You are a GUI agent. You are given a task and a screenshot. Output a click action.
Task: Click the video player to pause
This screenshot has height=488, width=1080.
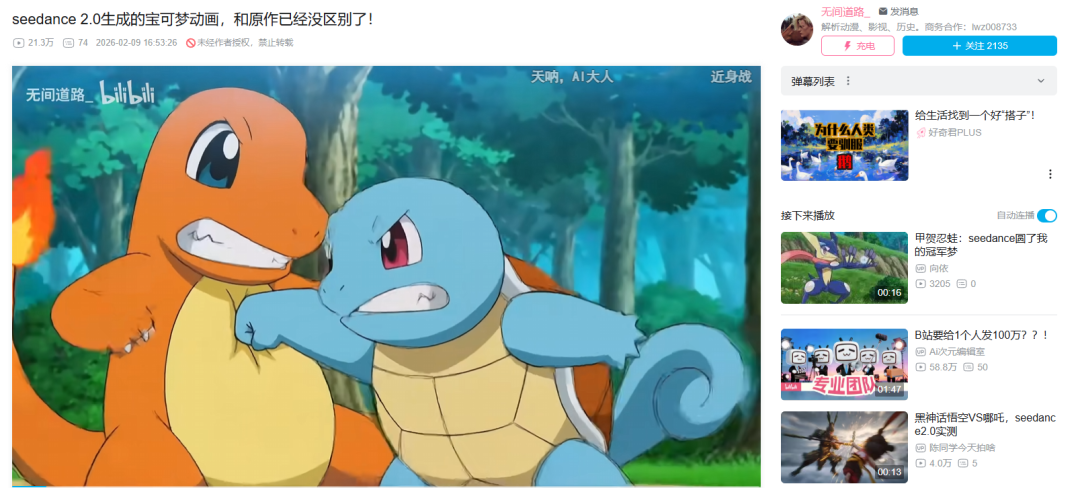[x=386, y=276]
